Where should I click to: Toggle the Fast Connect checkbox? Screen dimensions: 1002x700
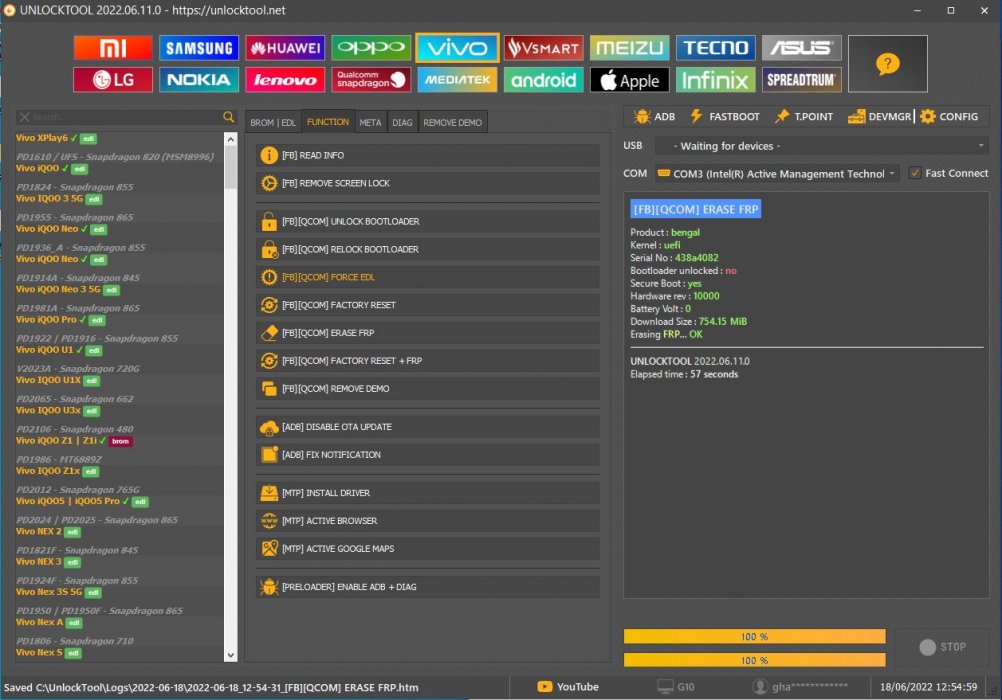(915, 173)
